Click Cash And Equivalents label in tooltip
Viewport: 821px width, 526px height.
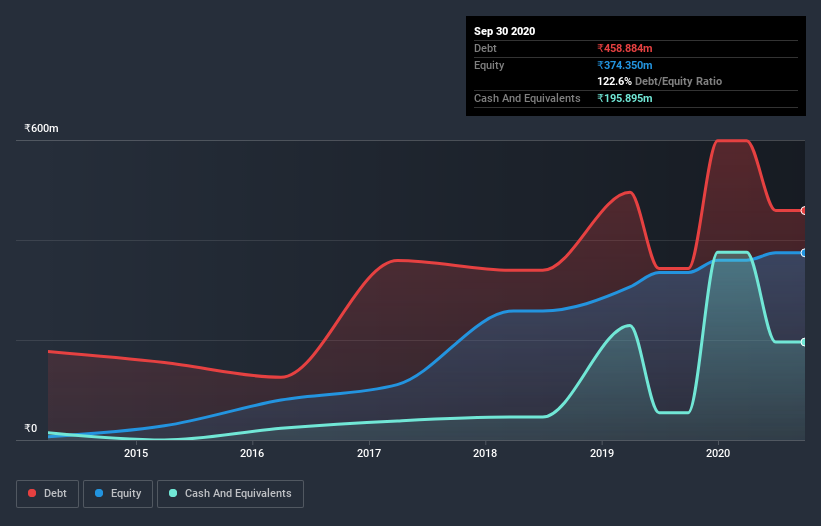[527, 98]
